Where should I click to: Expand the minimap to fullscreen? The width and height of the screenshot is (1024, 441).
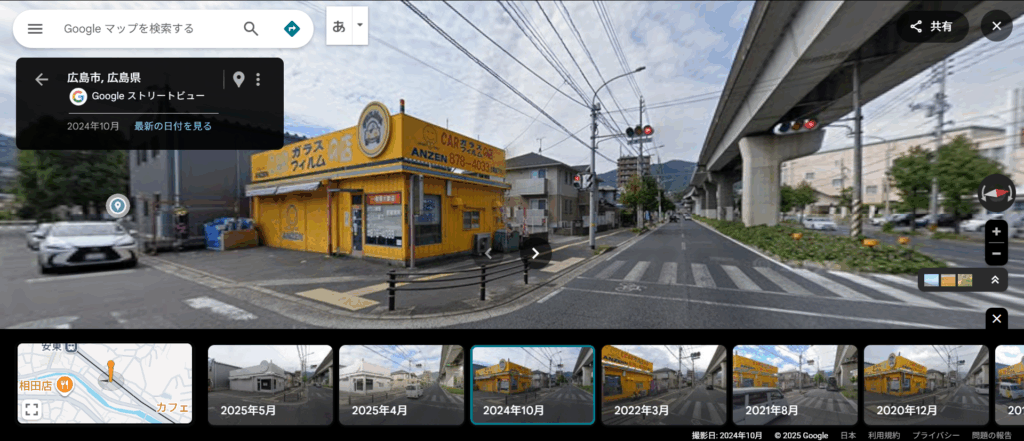click(32, 409)
